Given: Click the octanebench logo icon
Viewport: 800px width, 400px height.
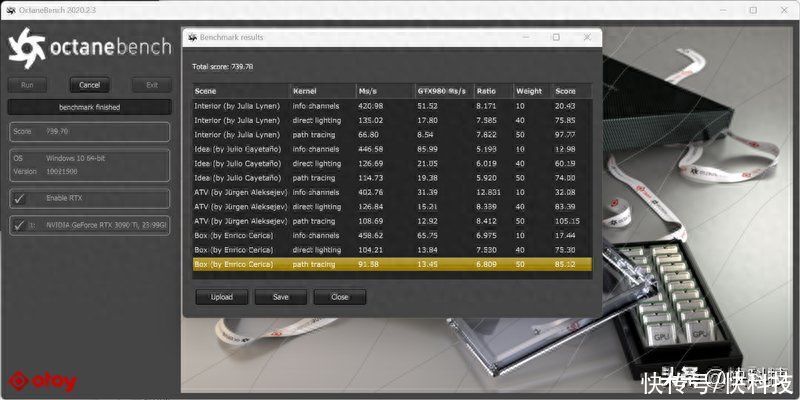Looking at the screenshot, I should click(27, 48).
